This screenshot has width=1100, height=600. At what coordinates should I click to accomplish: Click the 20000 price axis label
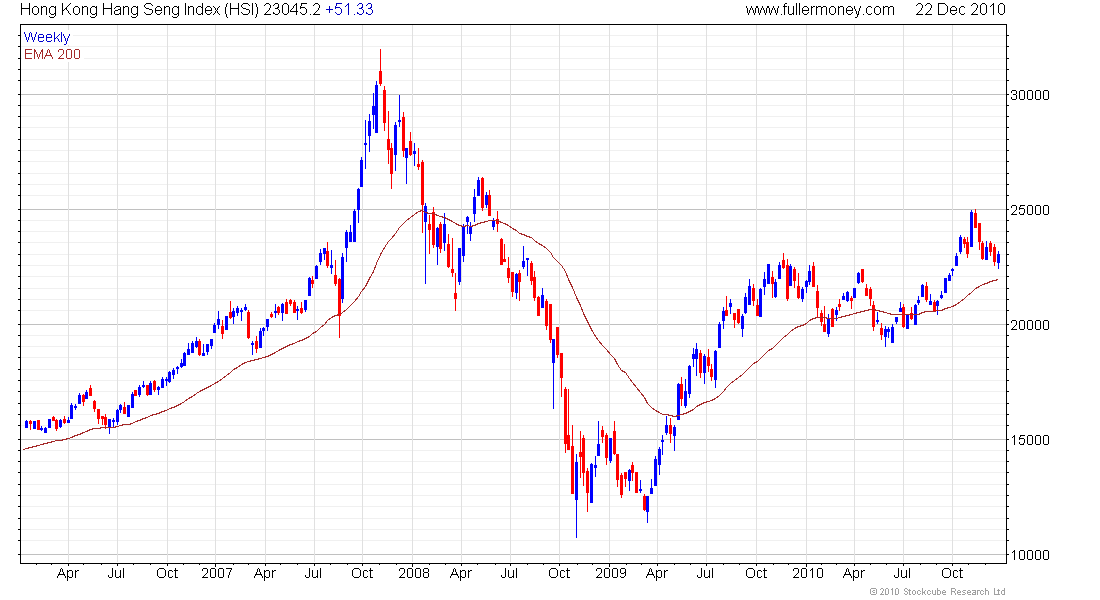tap(1030, 326)
